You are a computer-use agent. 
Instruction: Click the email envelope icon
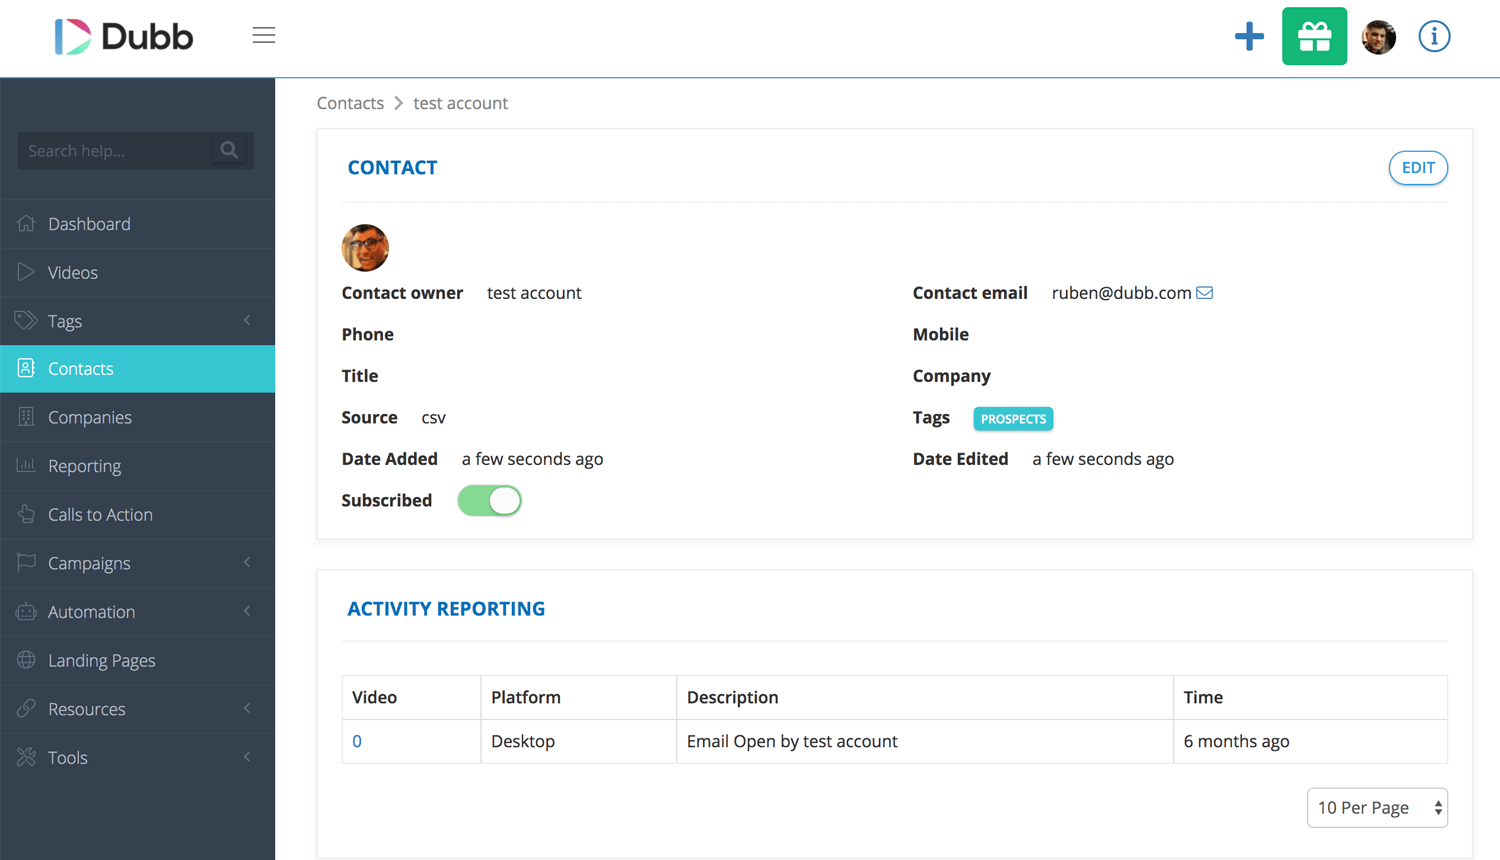point(1205,293)
